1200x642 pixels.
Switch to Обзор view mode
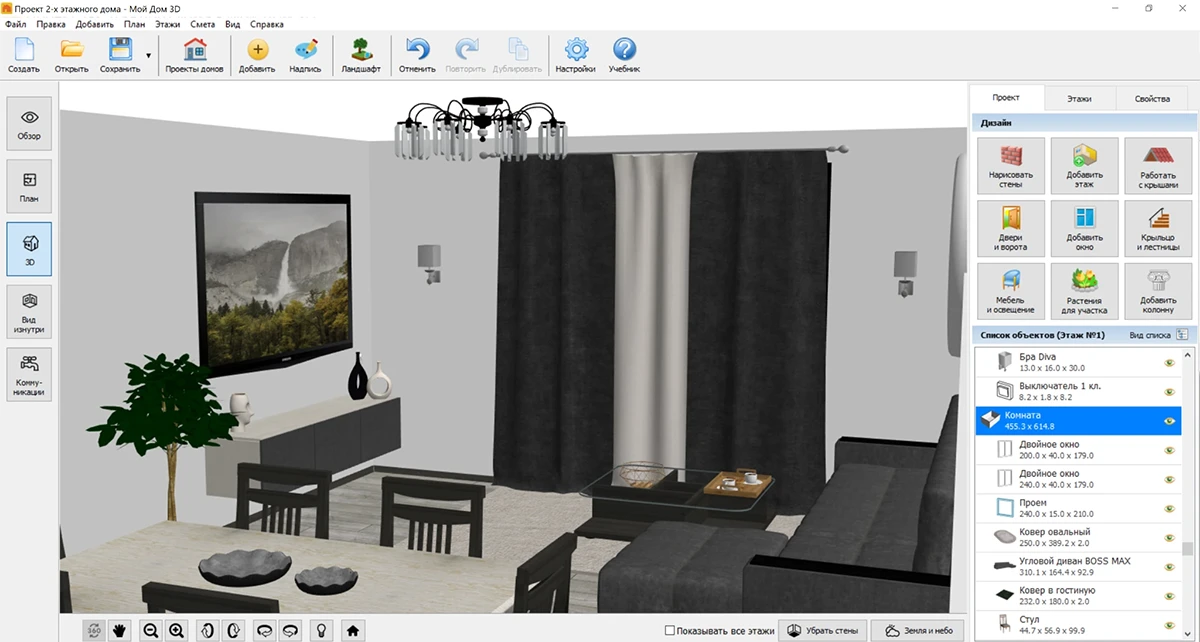(x=29, y=124)
